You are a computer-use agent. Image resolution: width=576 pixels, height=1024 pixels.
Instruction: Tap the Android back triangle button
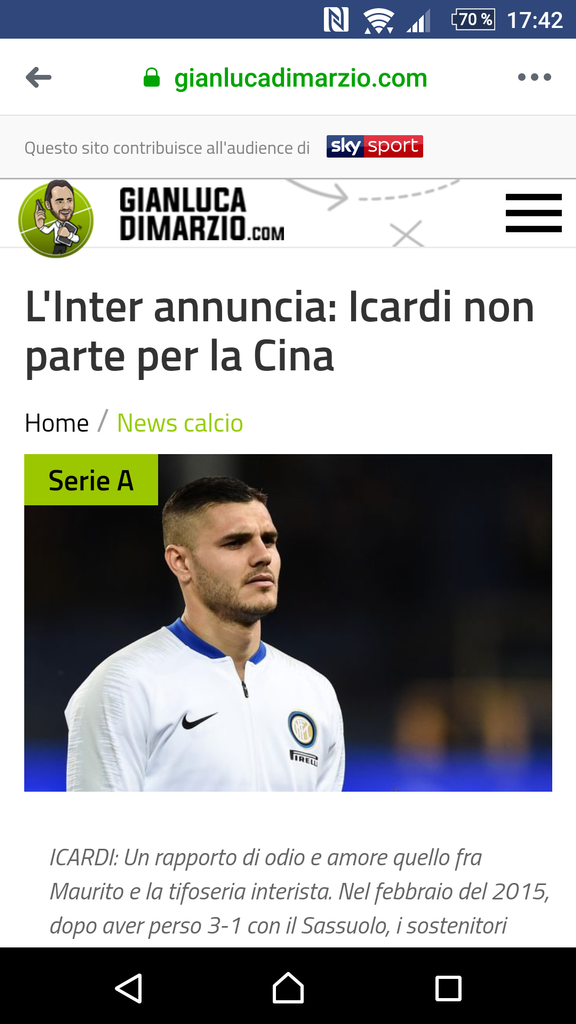pos(129,987)
